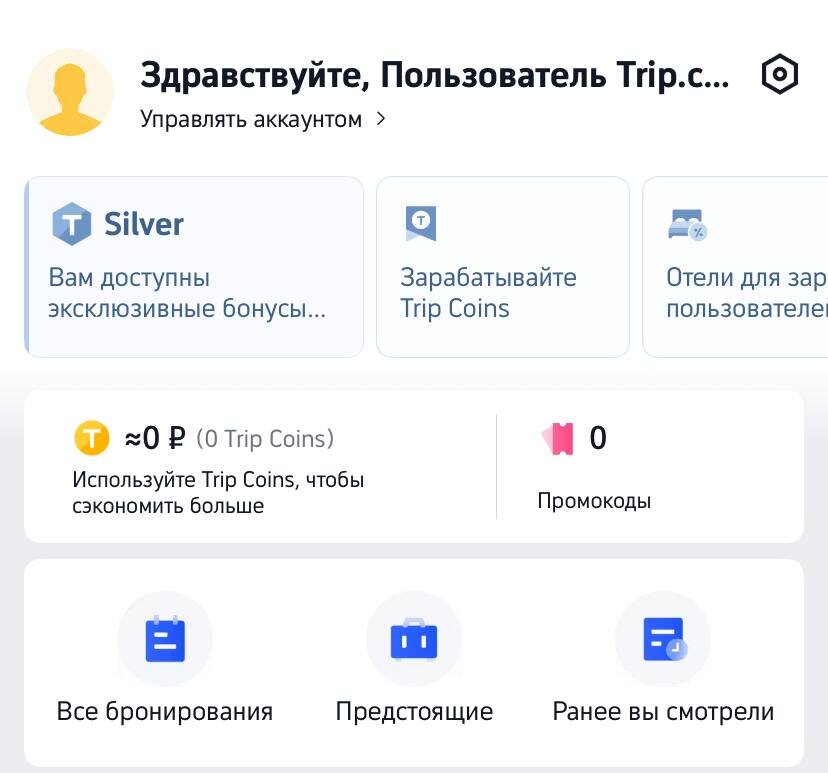Viewport: 828px width, 773px height.
Task: Select the Все бронирования label
Action: [x=164, y=712]
